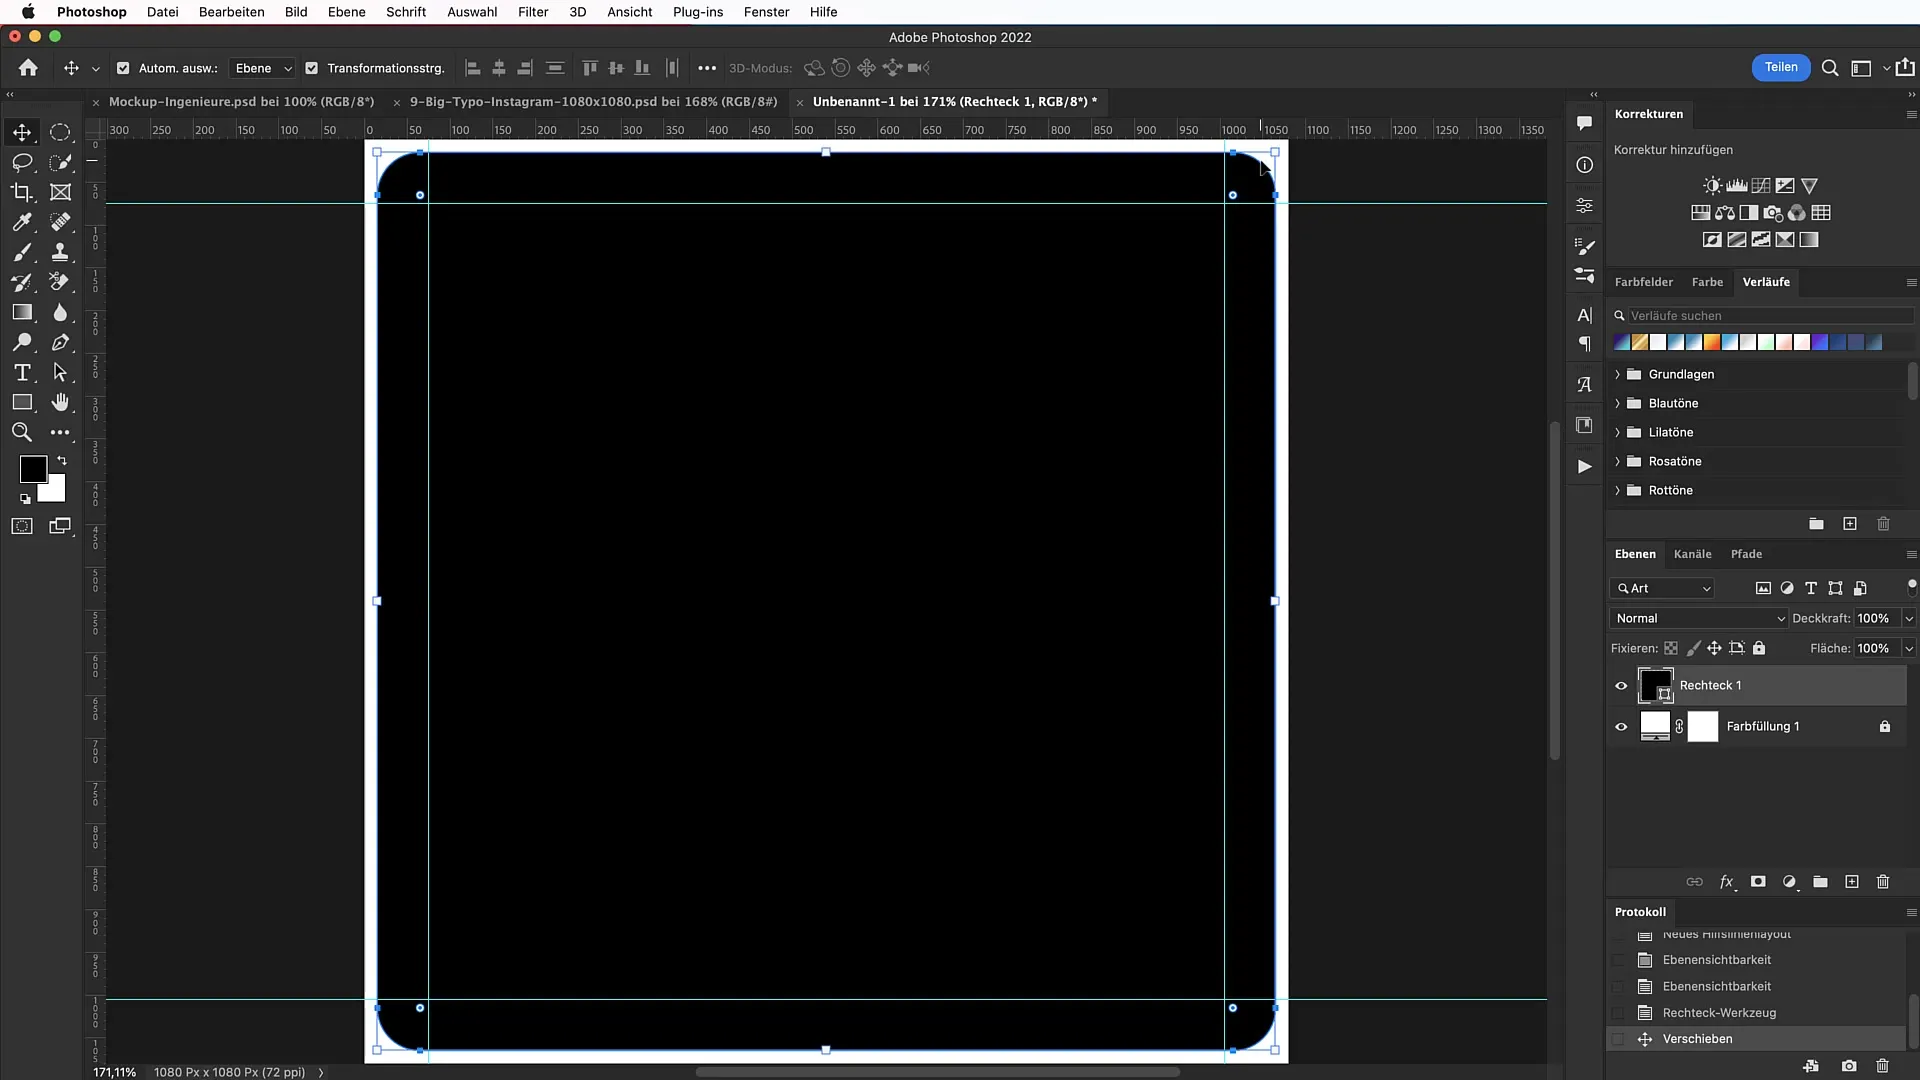Select the Frame tool
1920x1080 pixels.
pos(60,192)
